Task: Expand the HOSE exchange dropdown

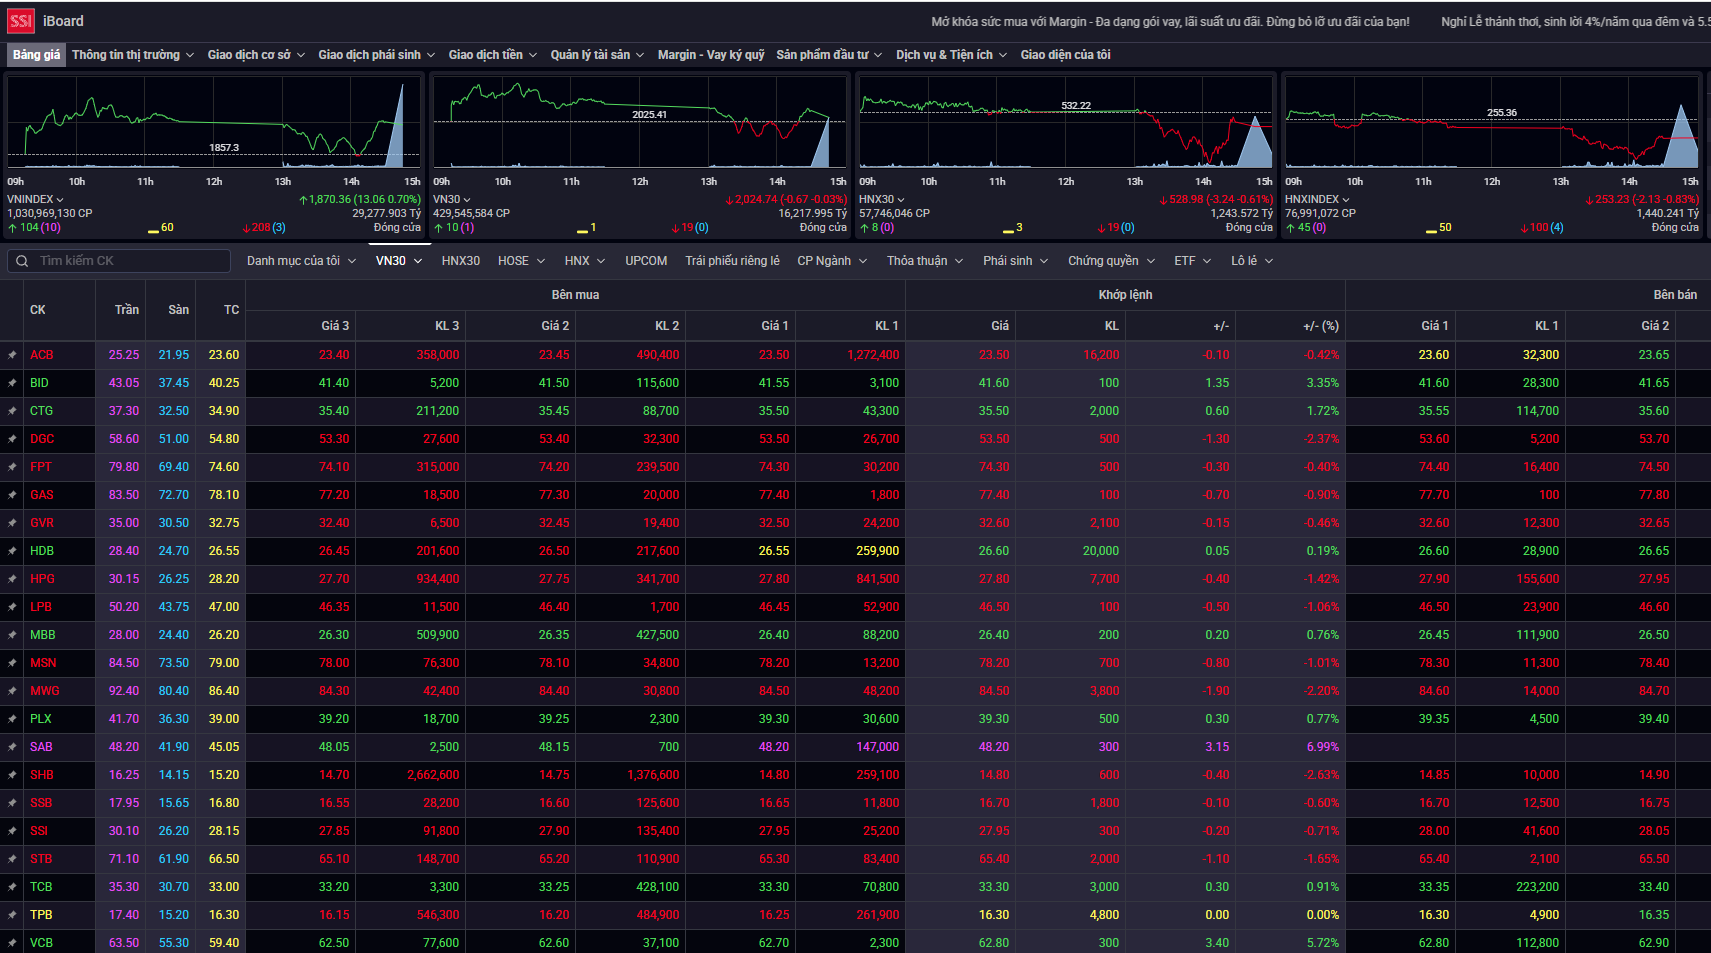Action: [521, 261]
